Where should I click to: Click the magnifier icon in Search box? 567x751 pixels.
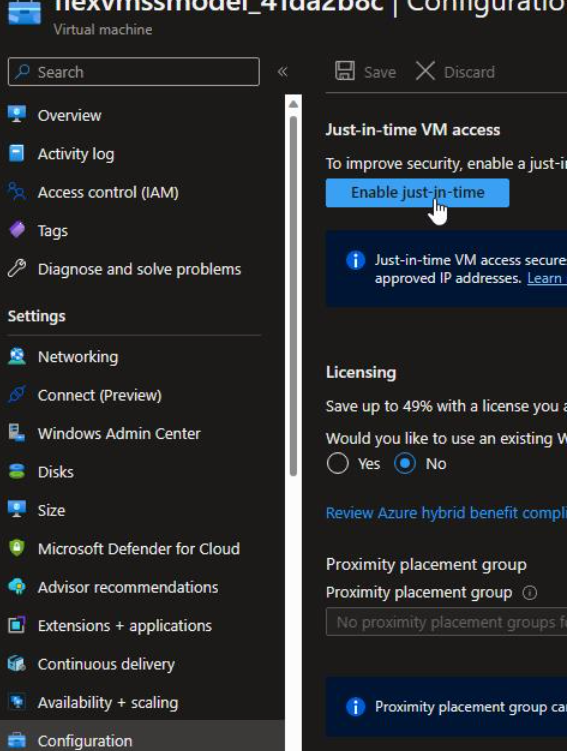(22, 72)
